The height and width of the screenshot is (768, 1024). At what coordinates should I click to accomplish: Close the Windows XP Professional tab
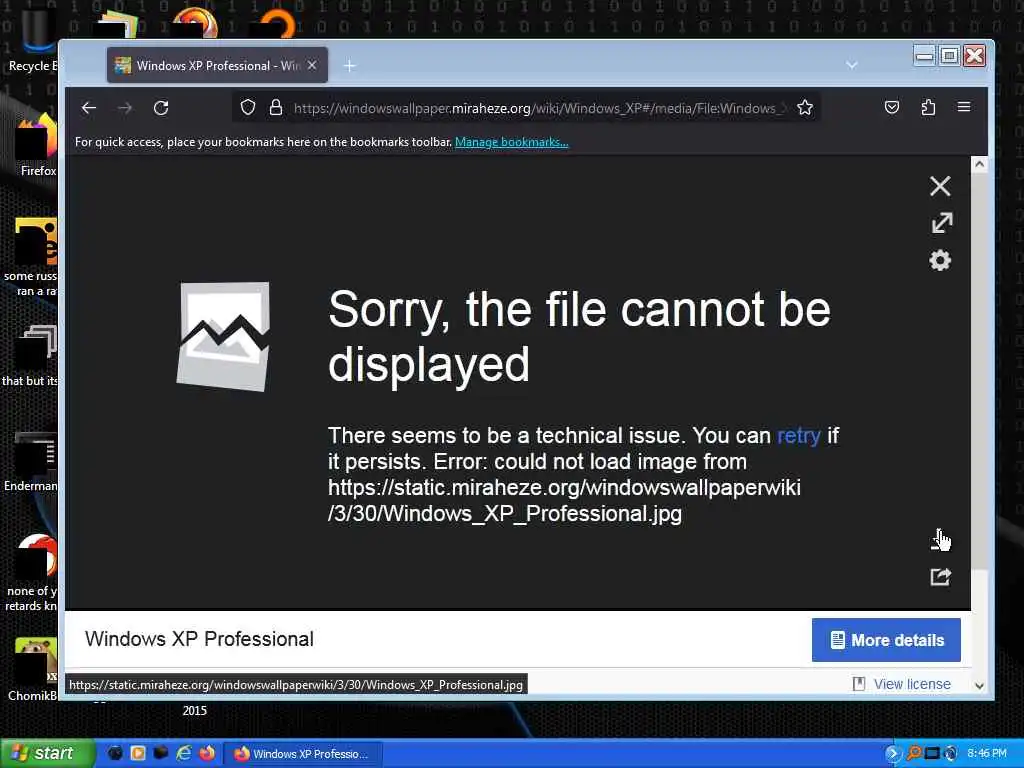coord(312,65)
